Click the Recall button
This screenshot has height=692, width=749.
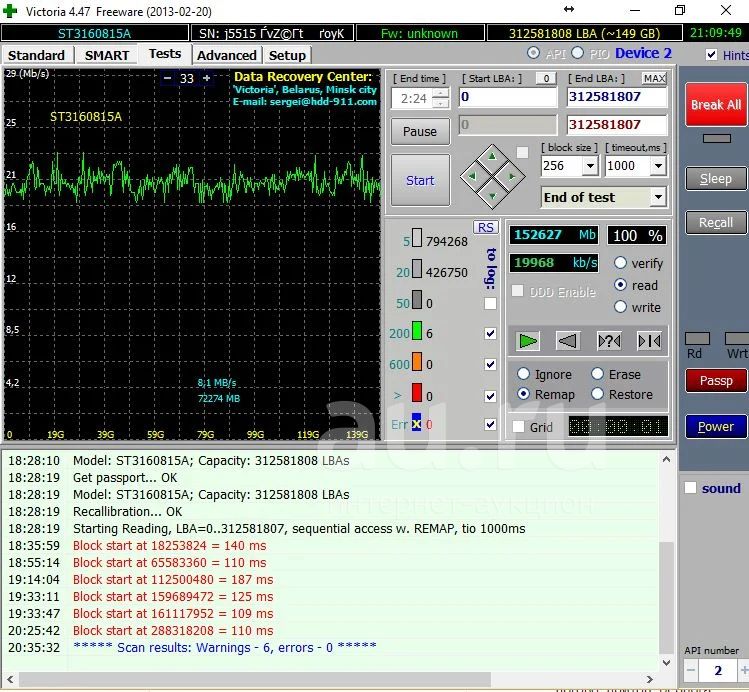click(716, 223)
